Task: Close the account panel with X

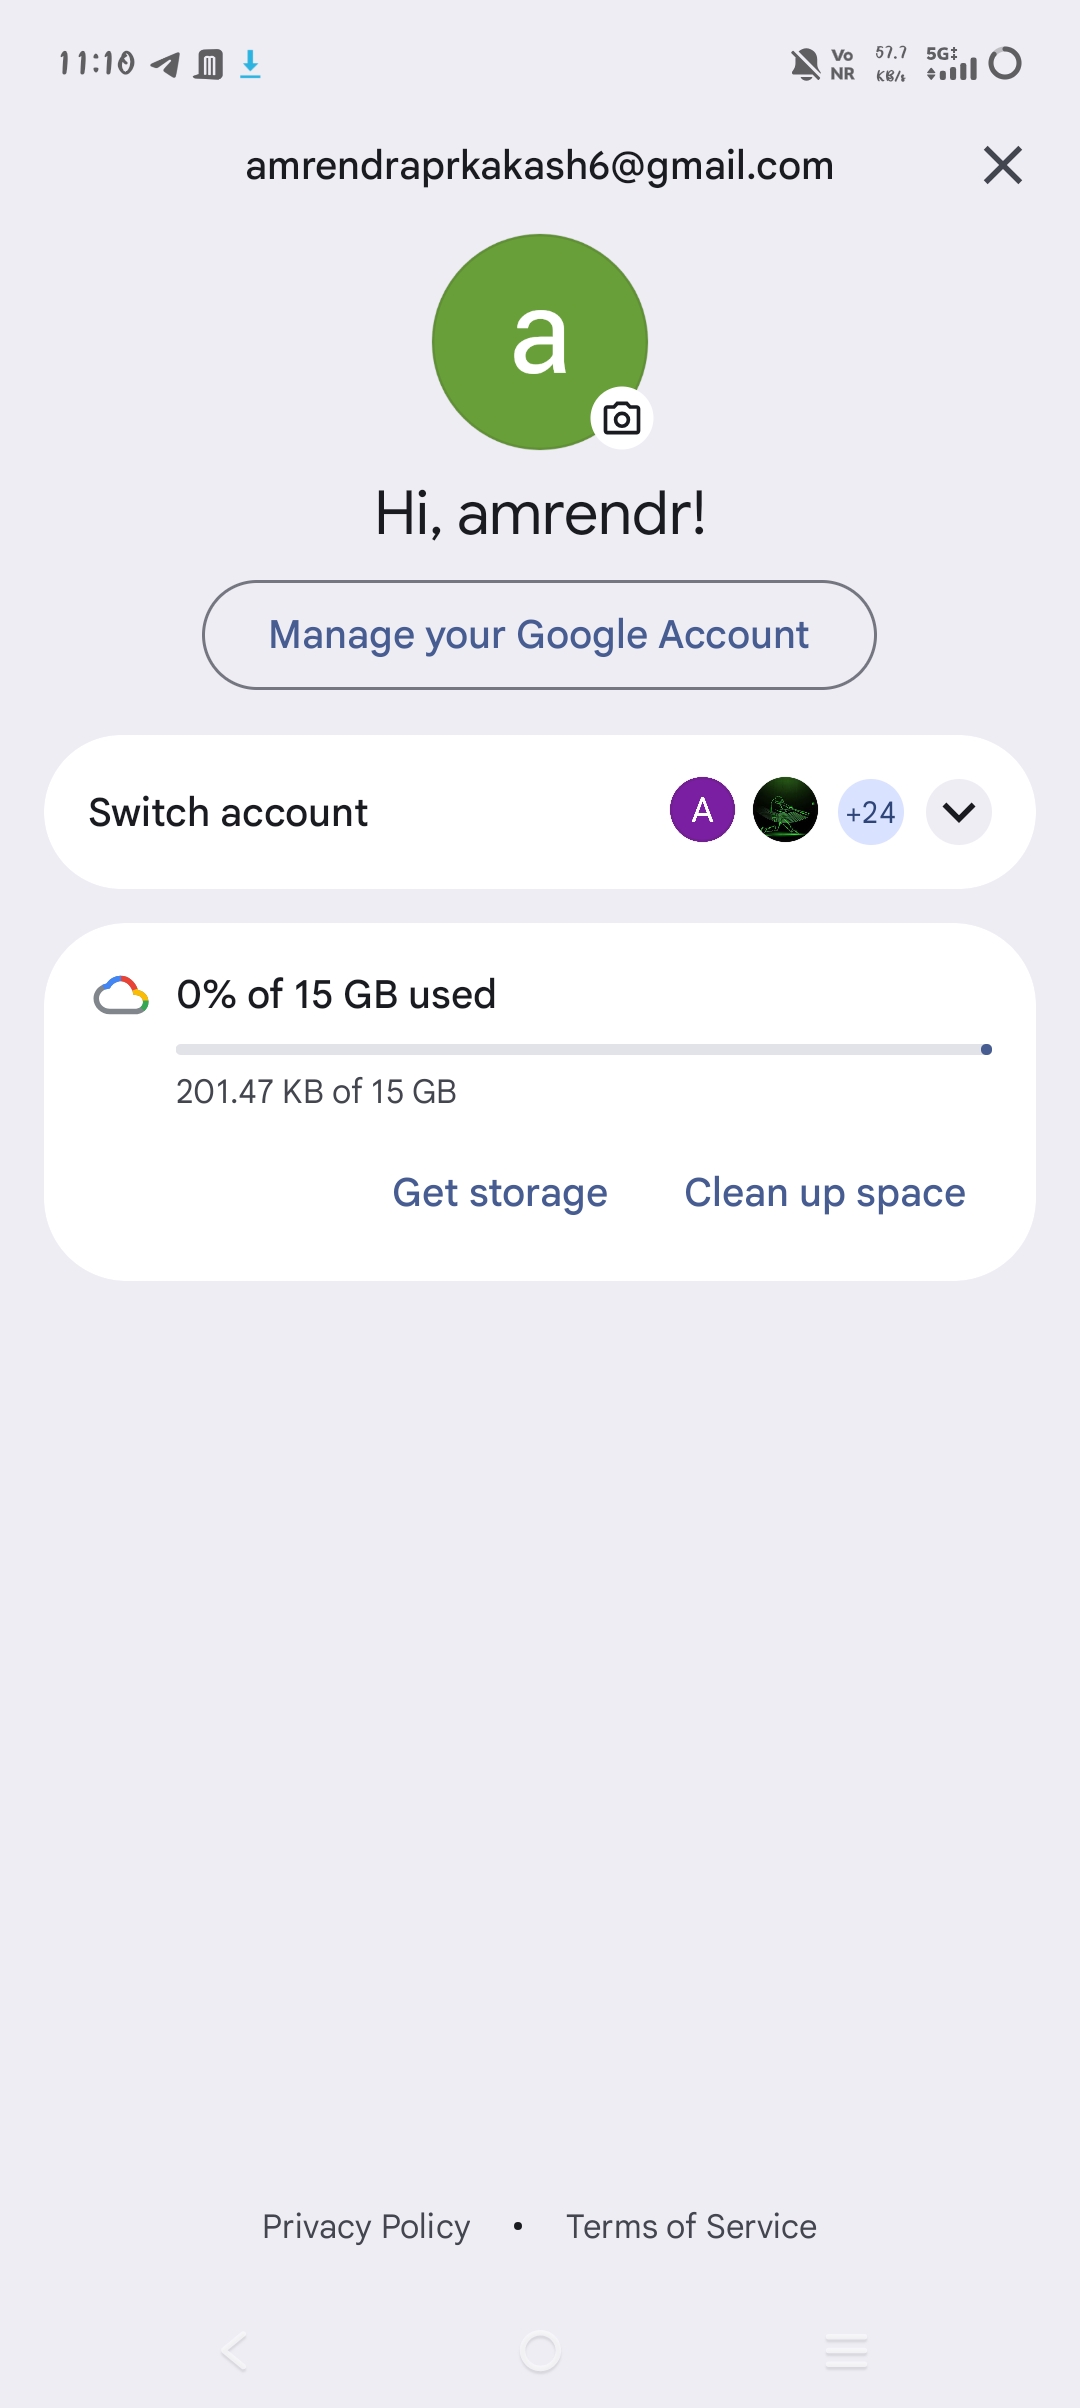Action: point(1002,165)
